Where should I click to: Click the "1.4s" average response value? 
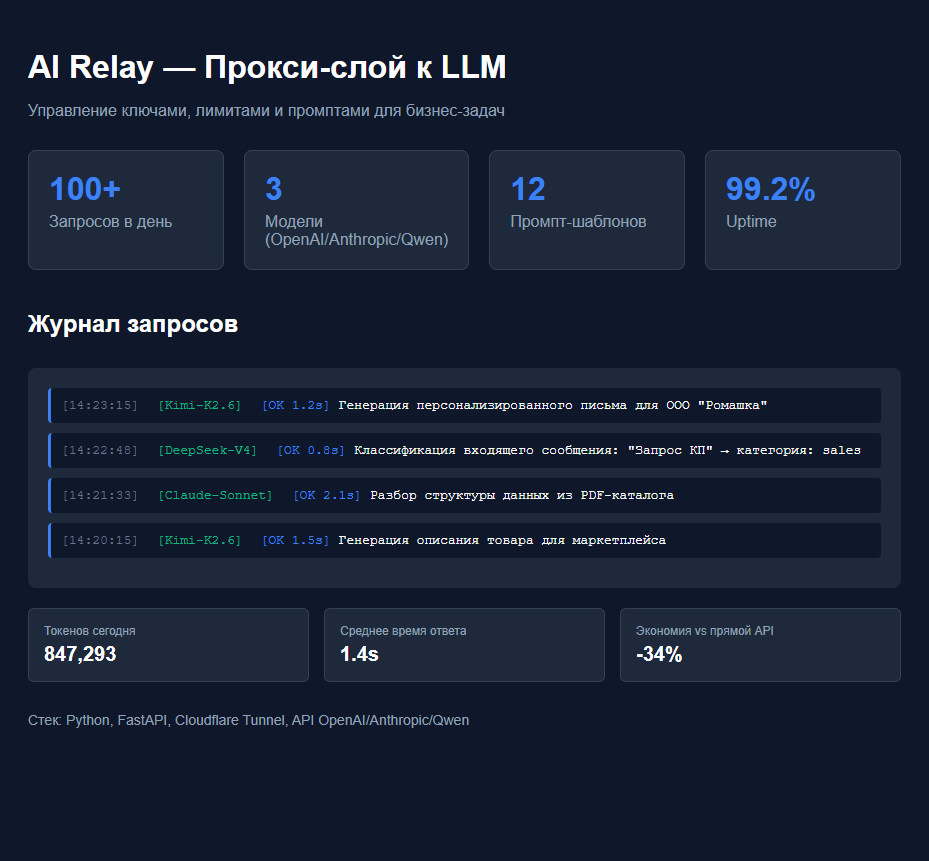[x=359, y=654]
